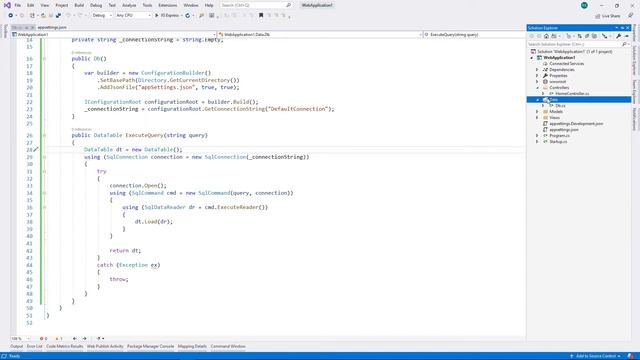This screenshot has width=640, height=360.
Task: Open the zoom percentage dropdown
Action: tap(20, 338)
